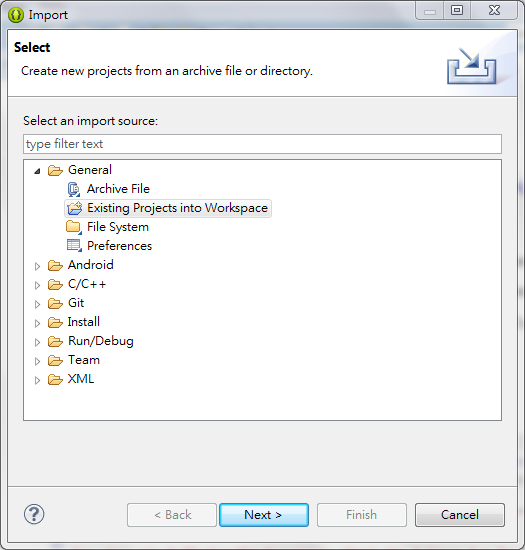Viewport: 525px width, 550px height.
Task: Click the Cancel button
Action: point(460,515)
